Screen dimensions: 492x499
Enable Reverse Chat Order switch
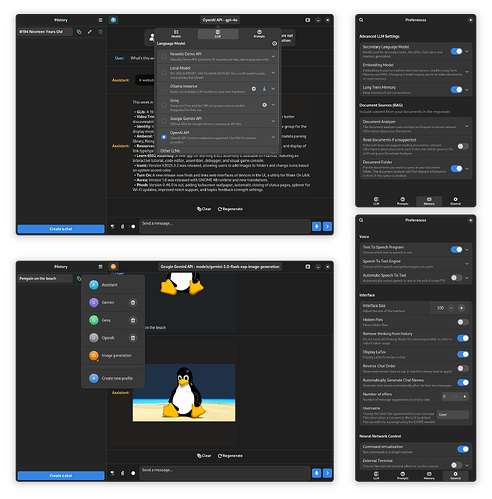[x=463, y=368]
